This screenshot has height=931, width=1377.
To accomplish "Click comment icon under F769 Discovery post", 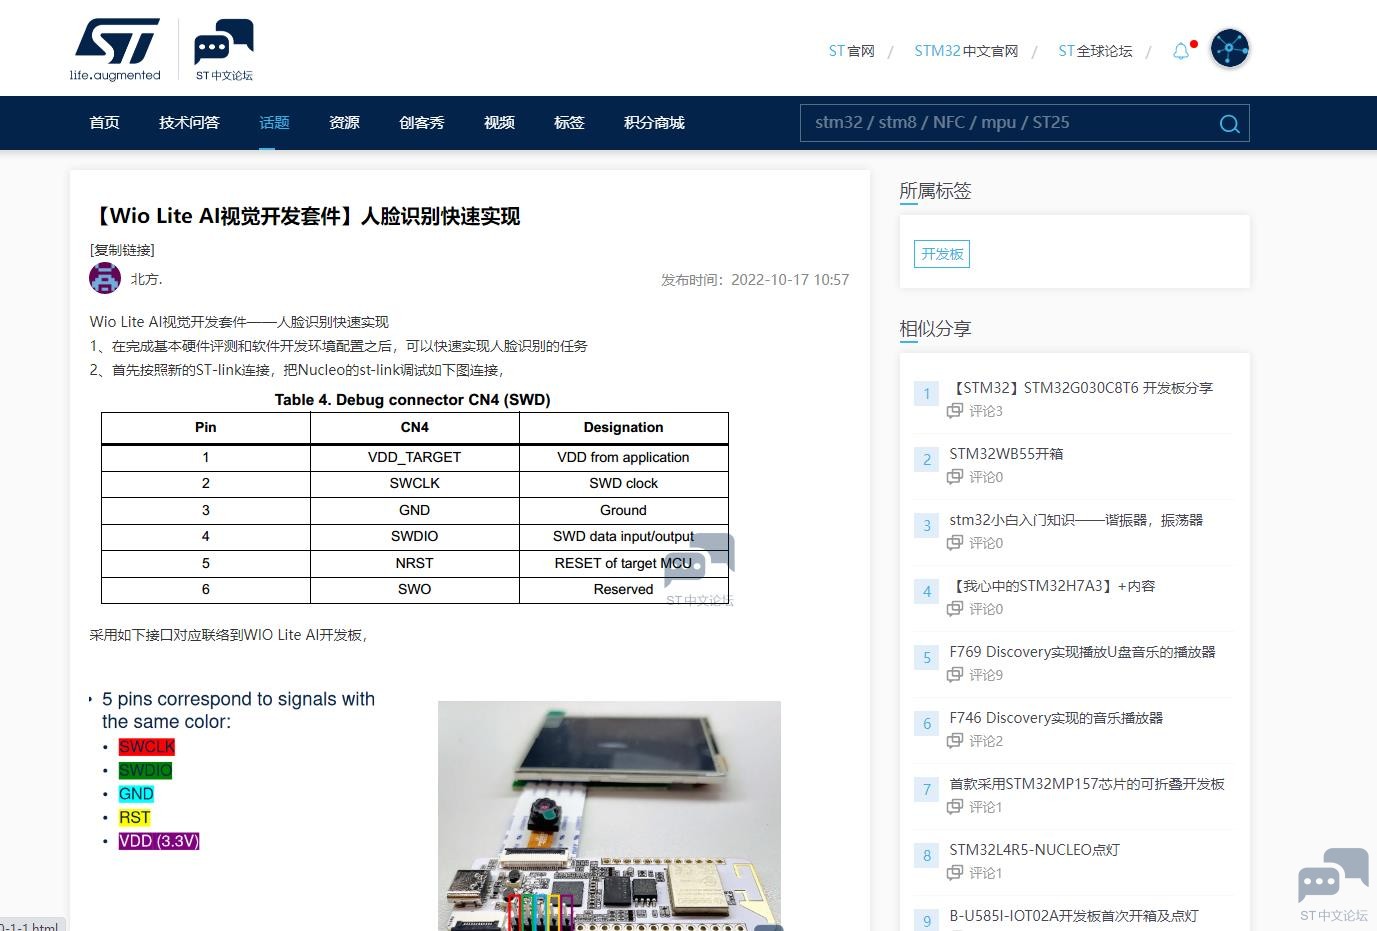I will click(x=955, y=674).
